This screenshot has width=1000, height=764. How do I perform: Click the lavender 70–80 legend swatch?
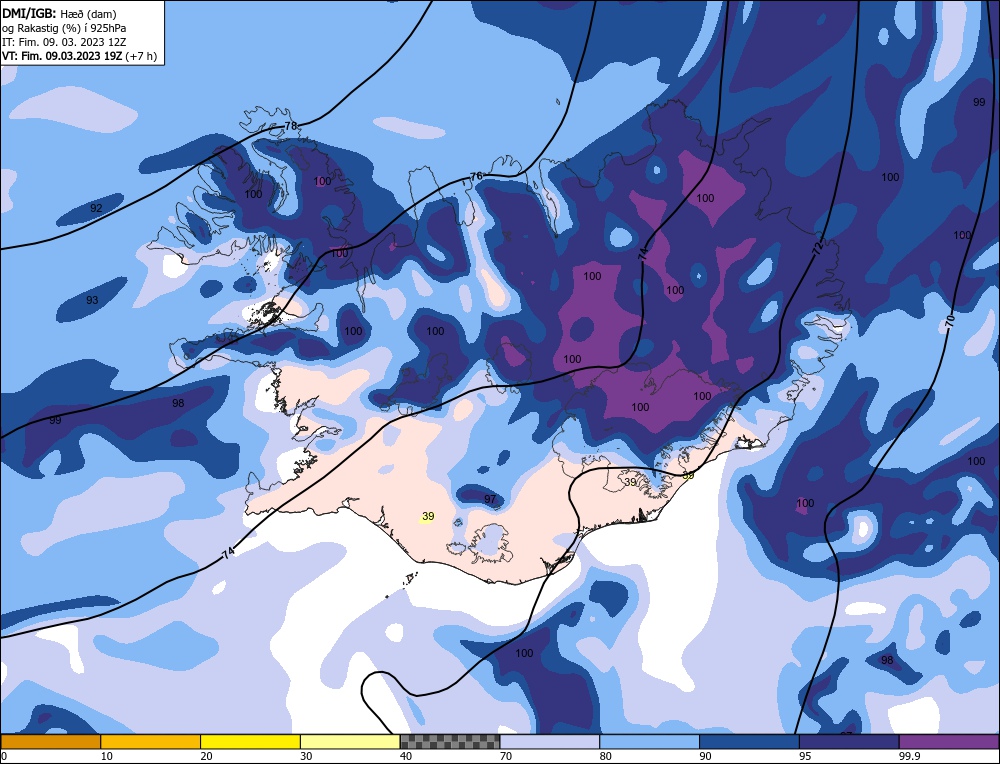[x=550, y=741]
